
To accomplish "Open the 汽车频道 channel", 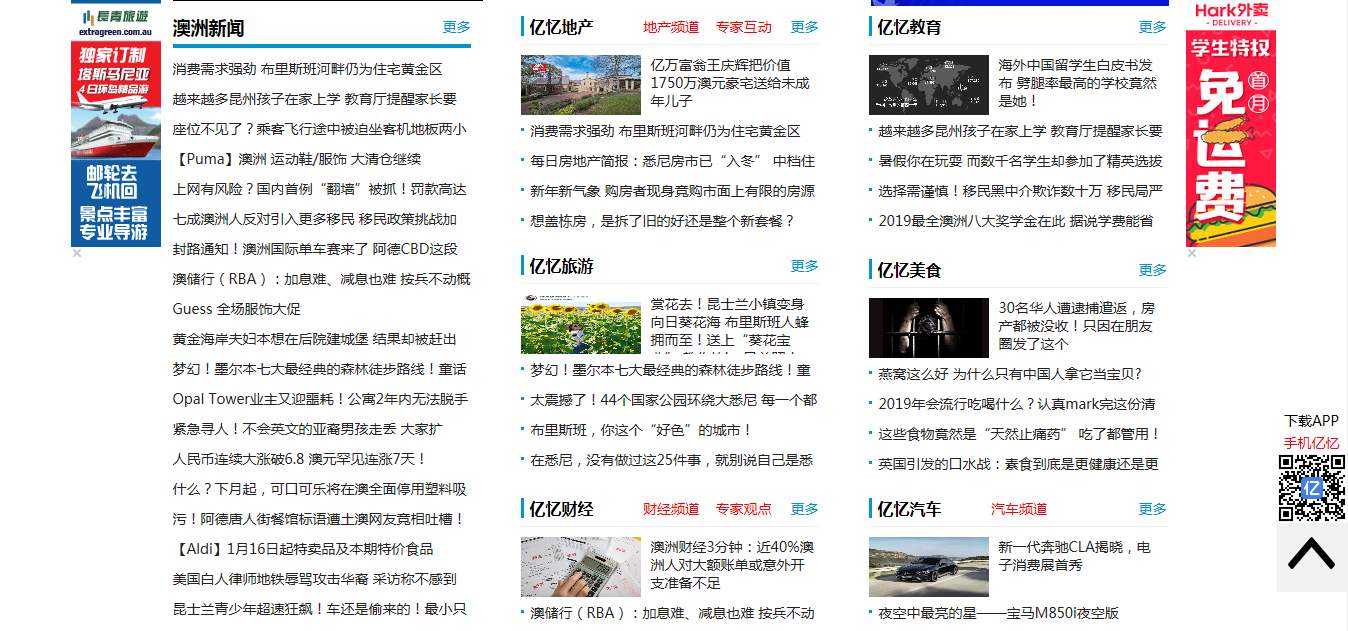I will point(1017,508).
